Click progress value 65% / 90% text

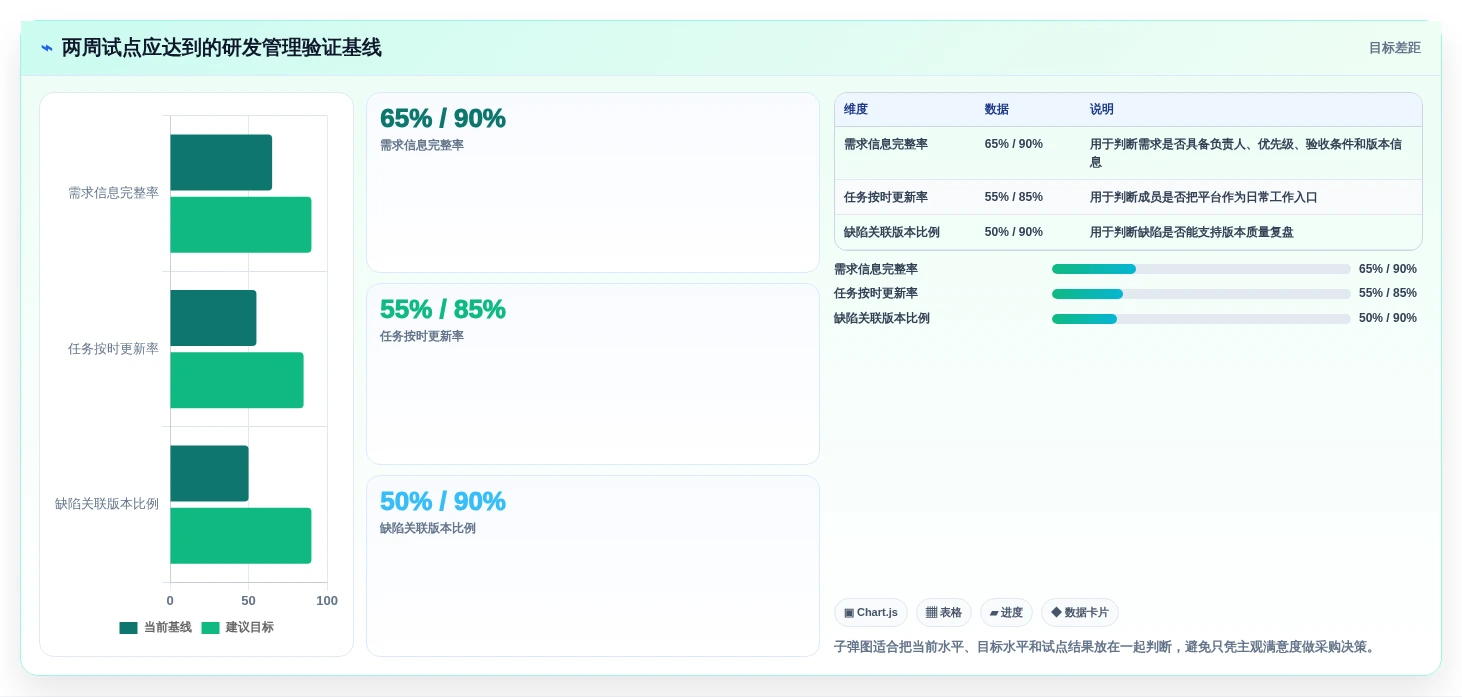[x=1388, y=269]
